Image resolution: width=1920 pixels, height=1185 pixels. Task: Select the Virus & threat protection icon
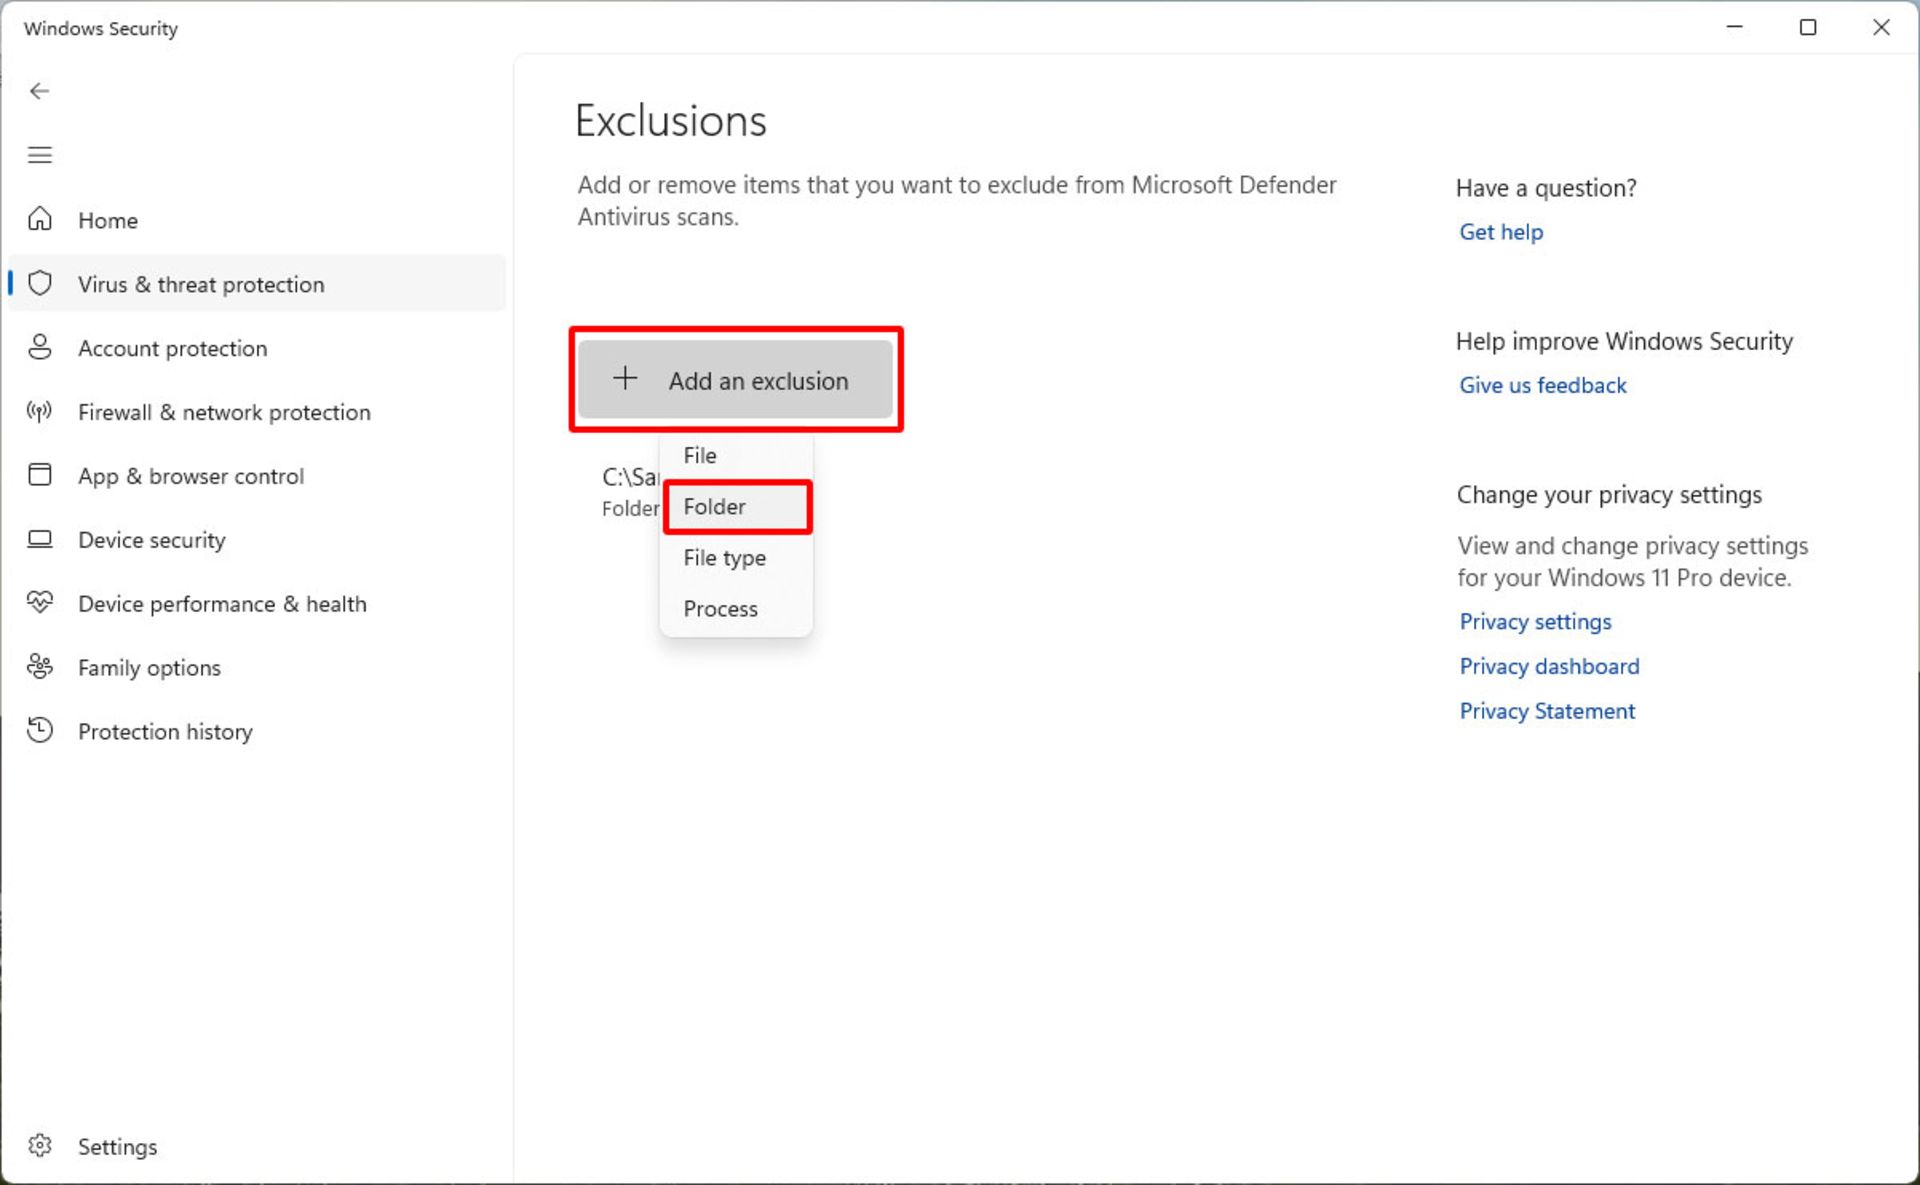coord(41,284)
